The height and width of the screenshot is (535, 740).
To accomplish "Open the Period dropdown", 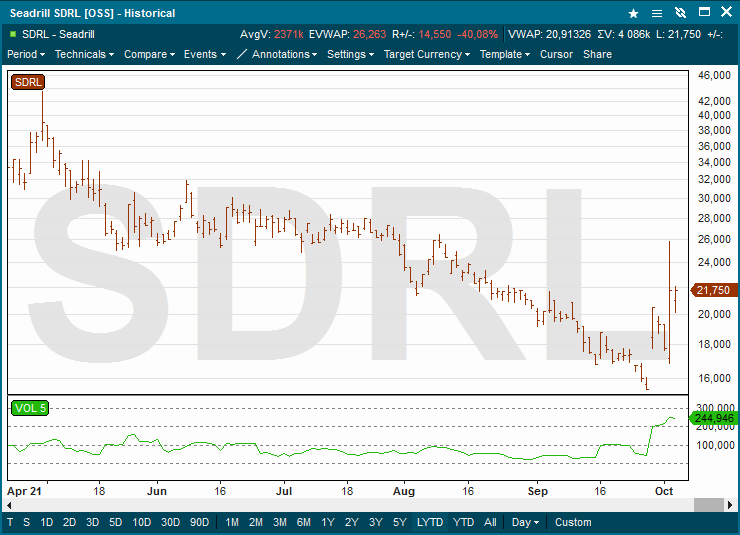I will click(x=26, y=54).
